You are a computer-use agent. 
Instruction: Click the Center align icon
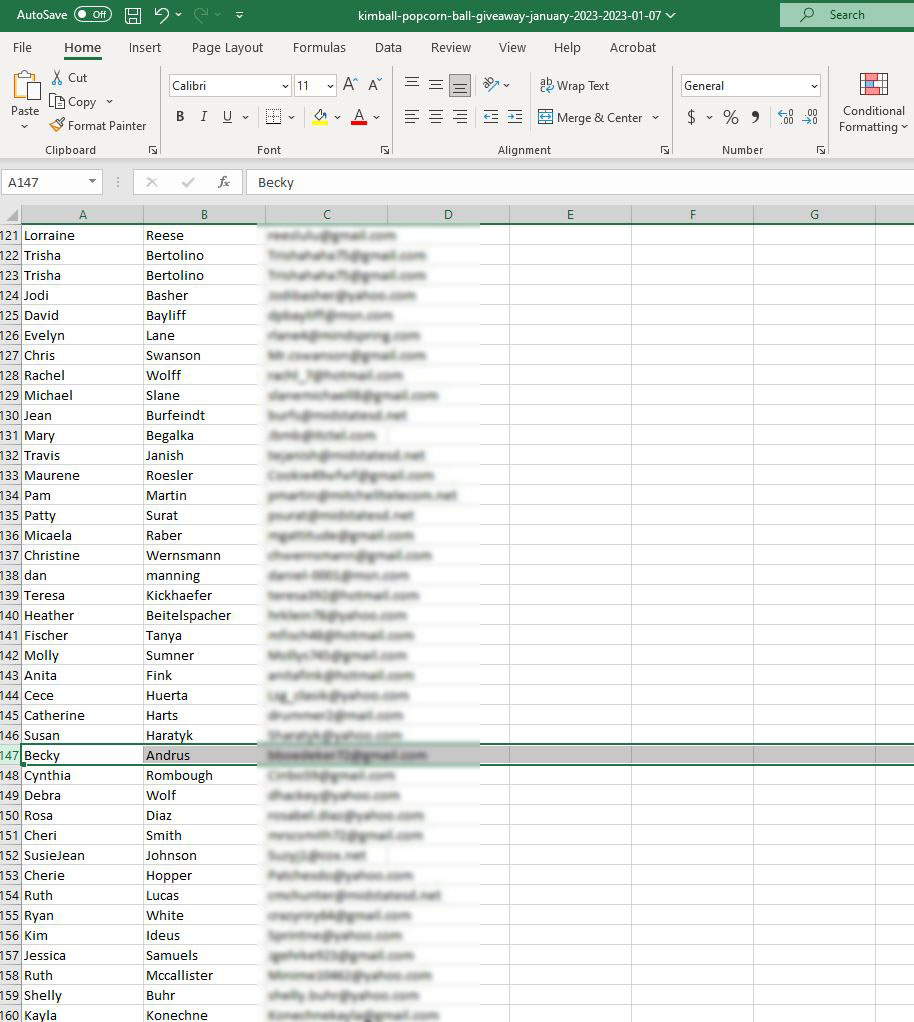tap(436, 117)
